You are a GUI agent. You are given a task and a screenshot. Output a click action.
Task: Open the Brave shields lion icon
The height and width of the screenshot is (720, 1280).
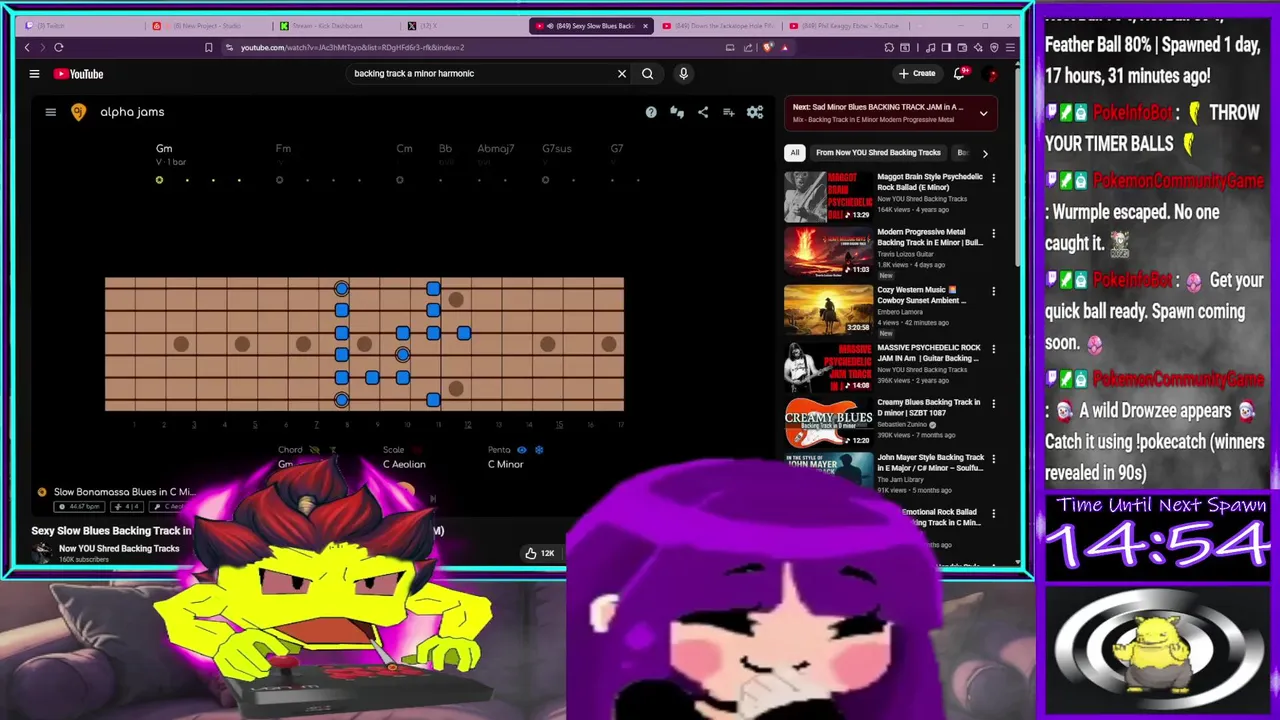768,47
